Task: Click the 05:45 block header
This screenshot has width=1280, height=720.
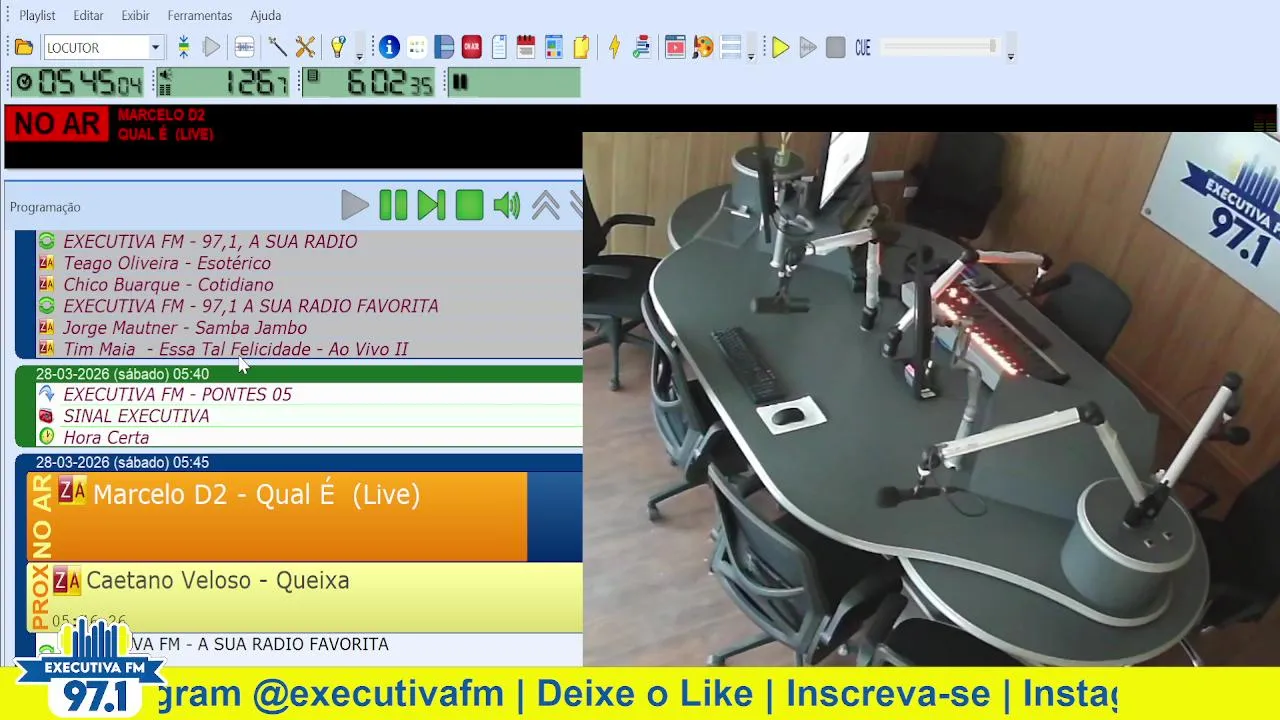Action: pos(298,463)
